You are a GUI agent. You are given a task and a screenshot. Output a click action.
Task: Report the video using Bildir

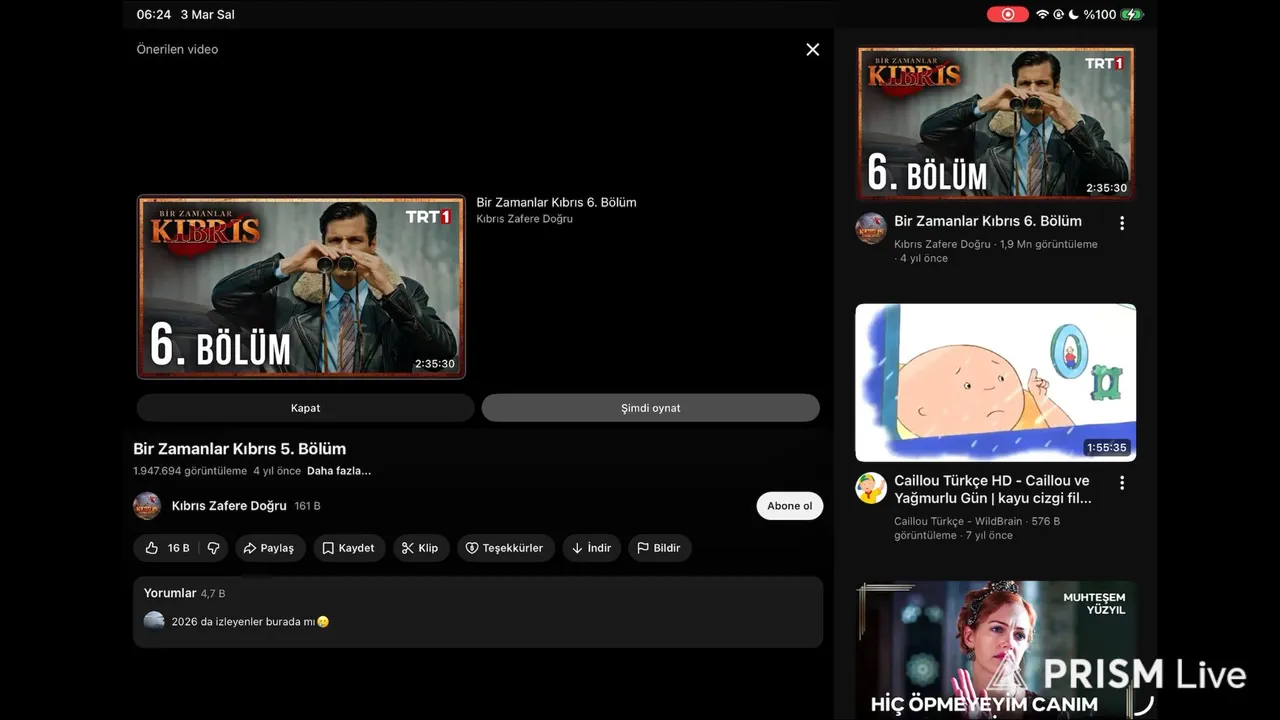[660, 548]
